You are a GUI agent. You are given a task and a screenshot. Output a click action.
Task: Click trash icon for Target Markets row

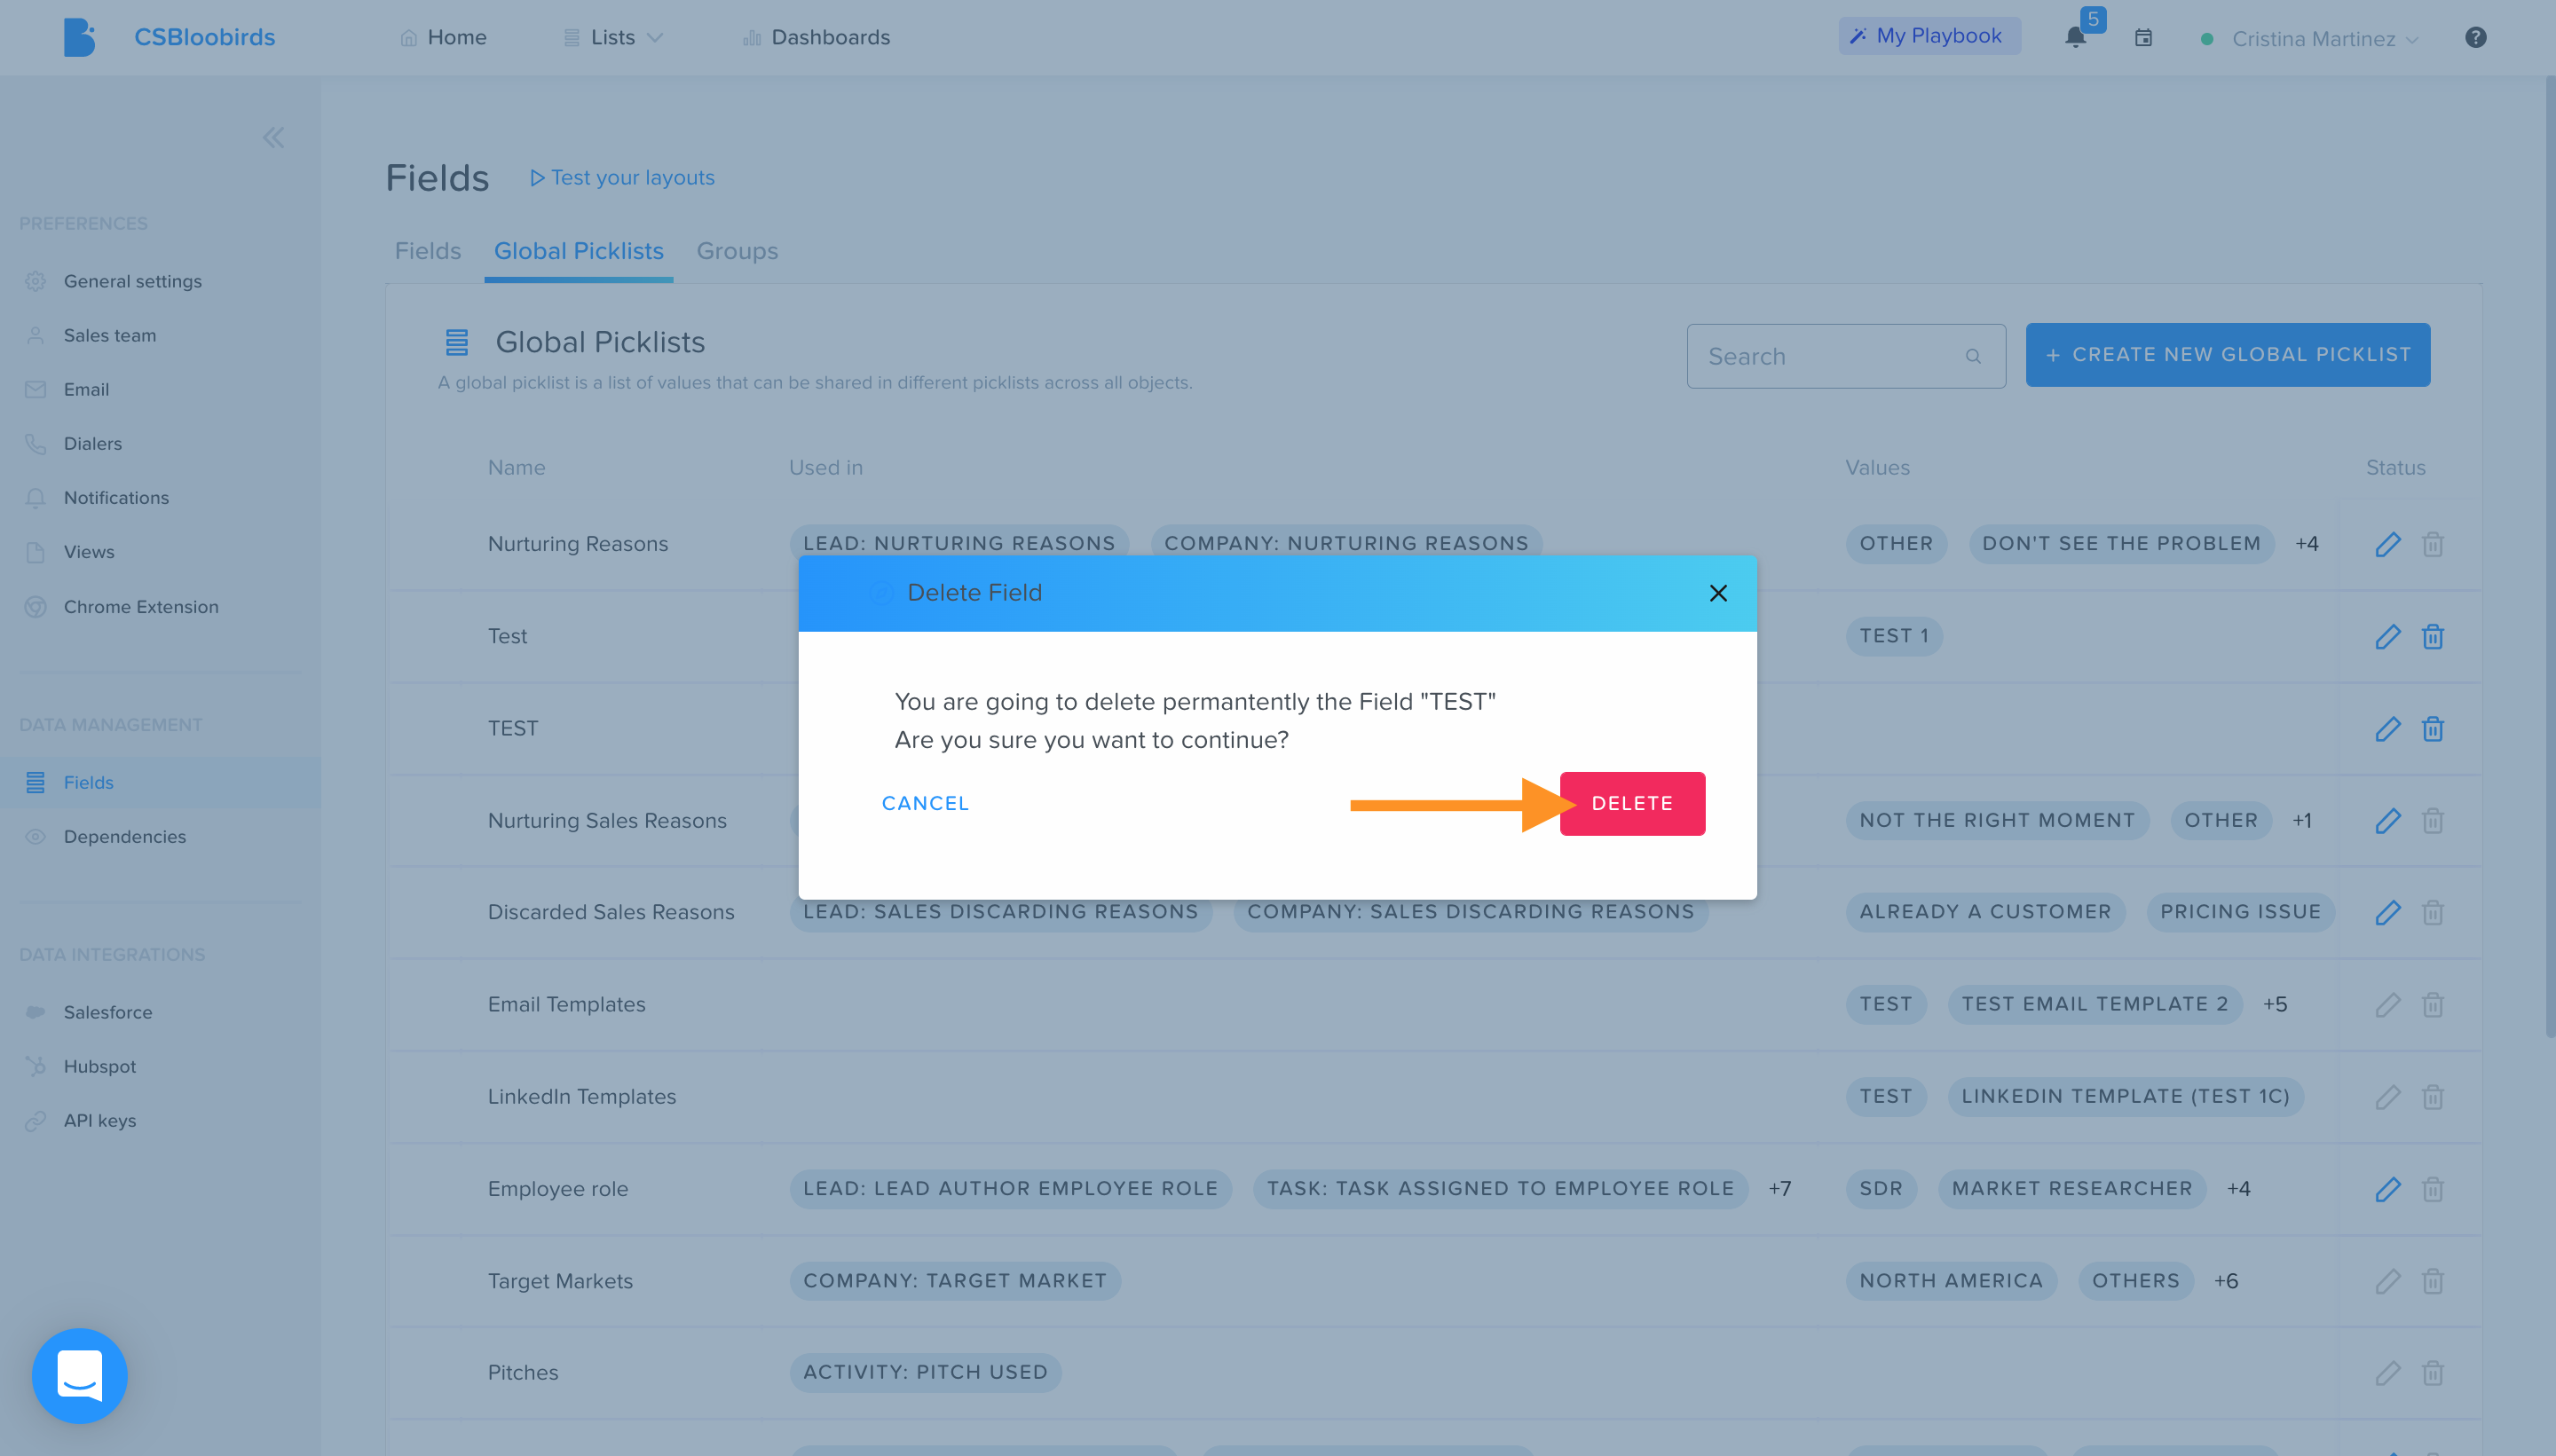(2433, 1281)
